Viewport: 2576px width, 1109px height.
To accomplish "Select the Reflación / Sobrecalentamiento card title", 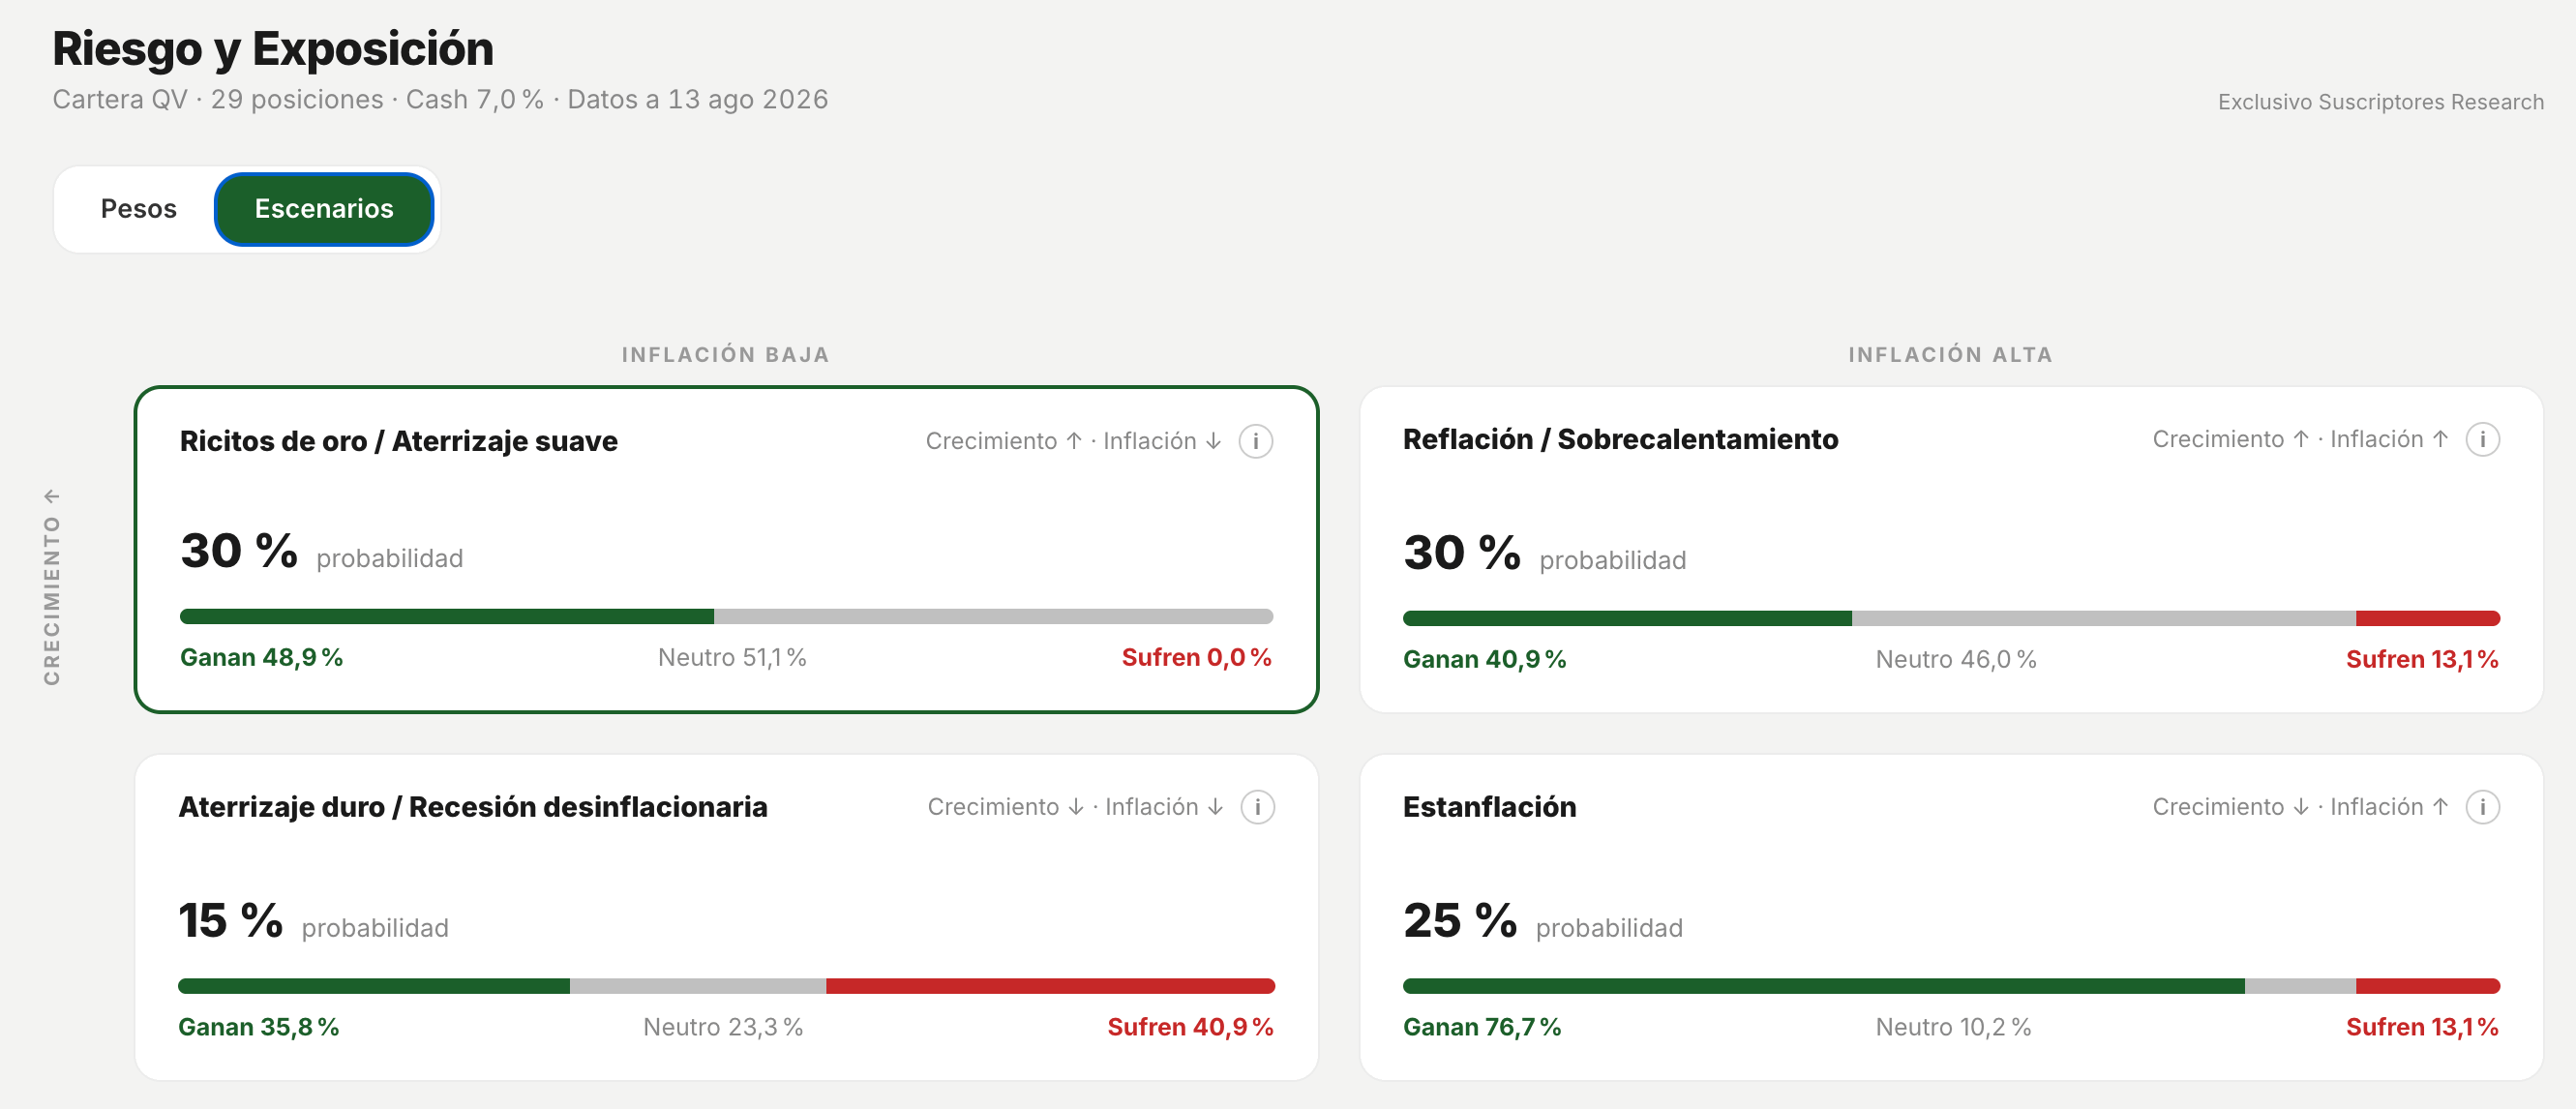I will [x=1620, y=439].
